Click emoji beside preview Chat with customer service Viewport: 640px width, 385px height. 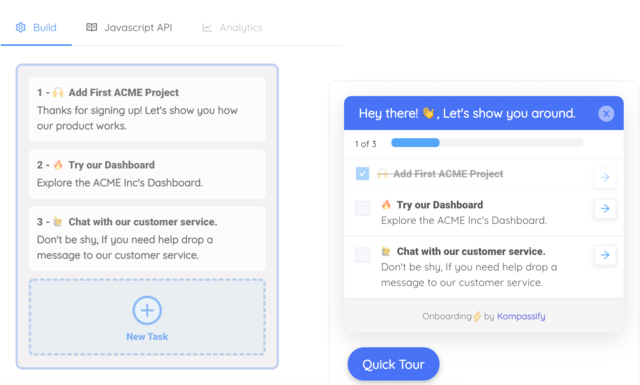tap(386, 251)
